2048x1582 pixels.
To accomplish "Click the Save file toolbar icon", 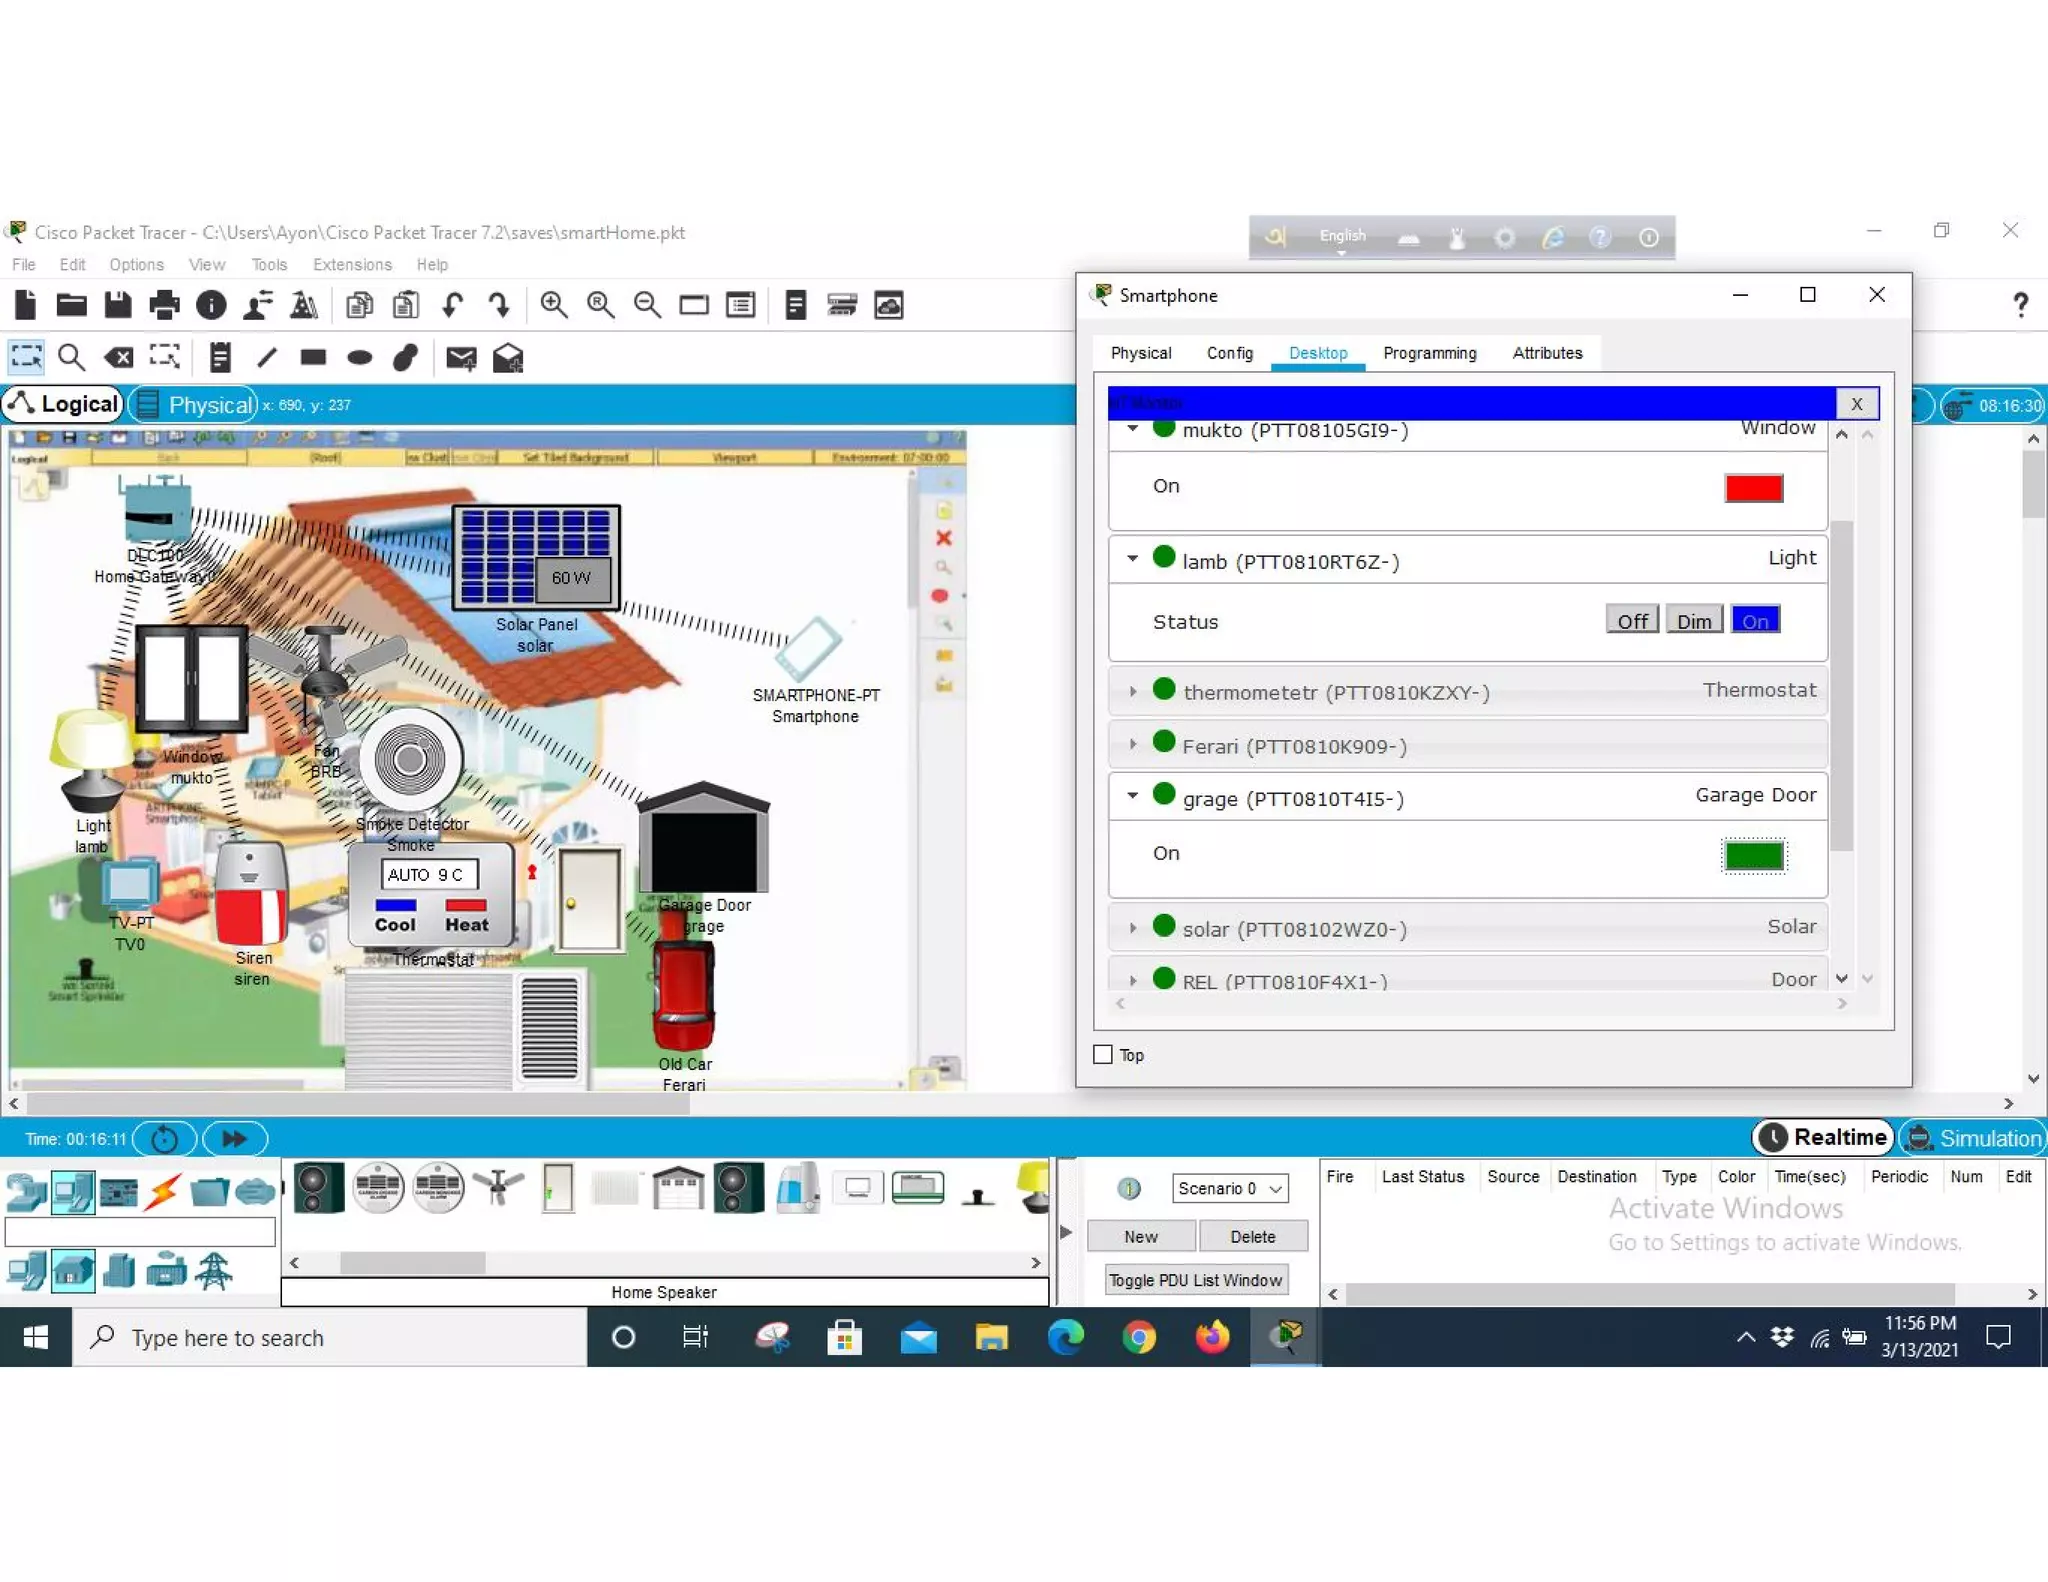I will (x=118, y=305).
